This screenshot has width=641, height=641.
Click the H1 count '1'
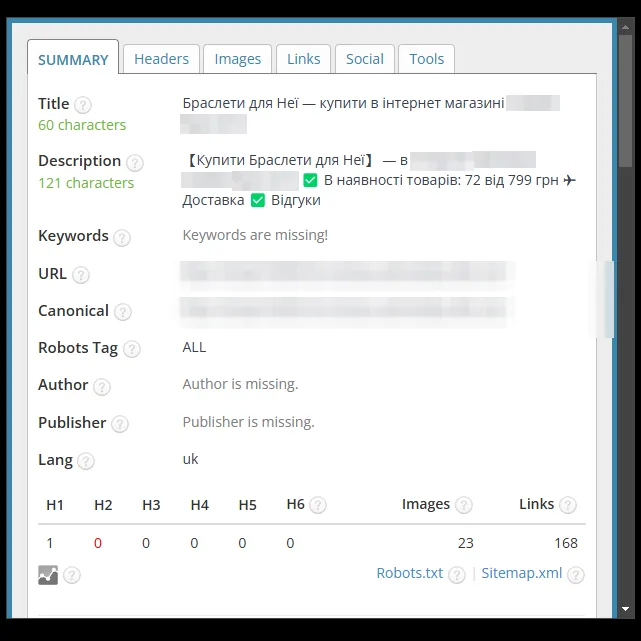50,543
